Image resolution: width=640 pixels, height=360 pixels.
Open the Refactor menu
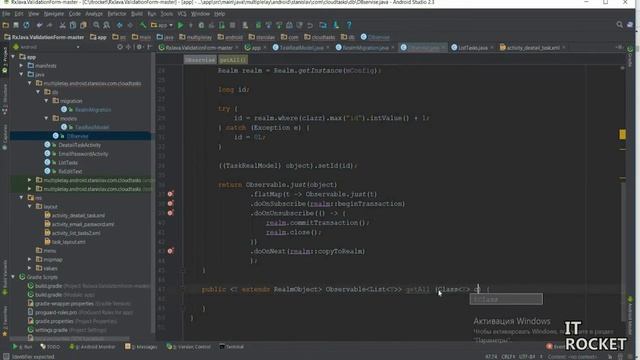click(117, 13)
